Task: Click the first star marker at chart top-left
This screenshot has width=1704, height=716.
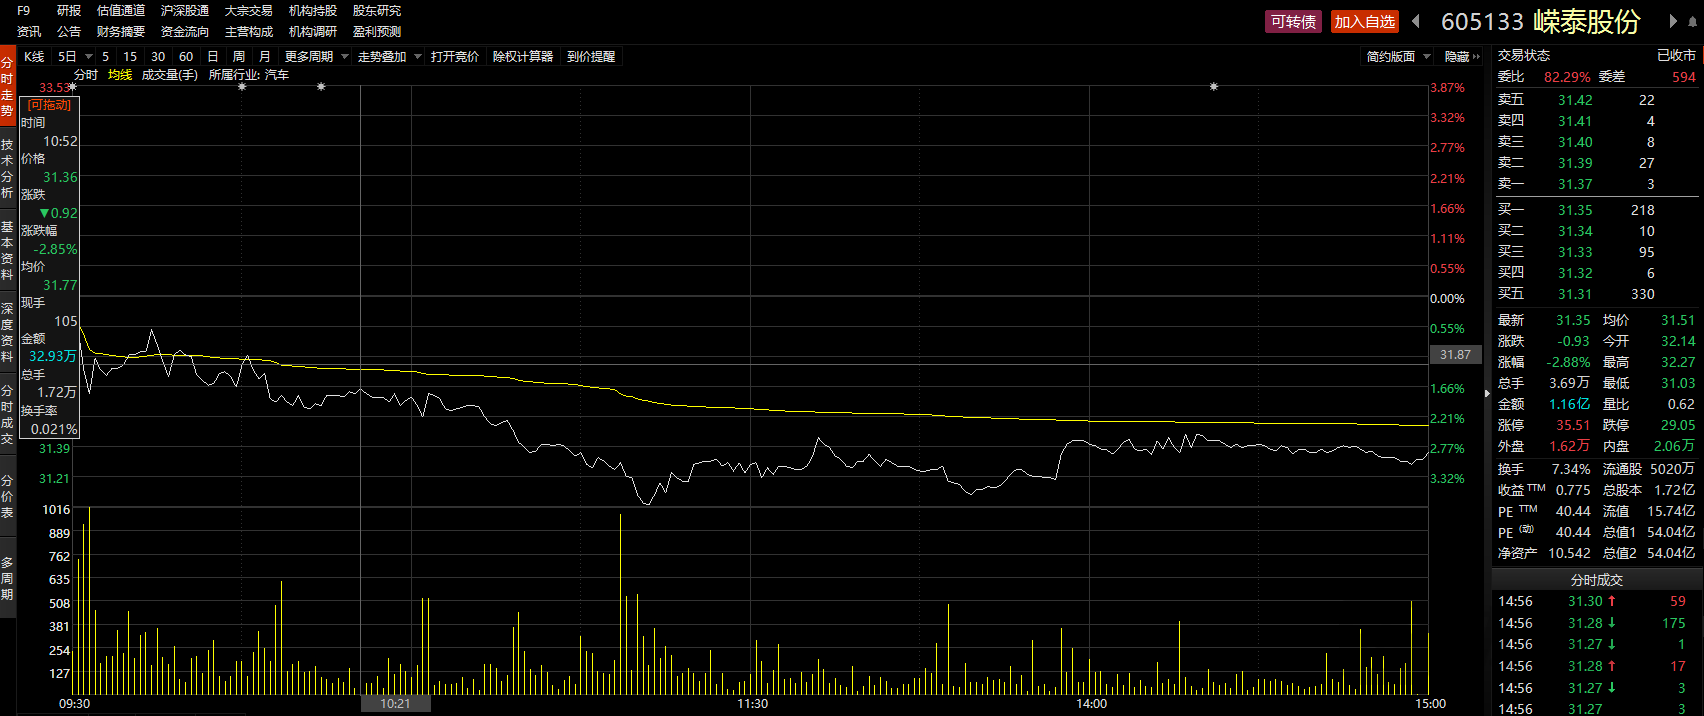Action: 72,87
